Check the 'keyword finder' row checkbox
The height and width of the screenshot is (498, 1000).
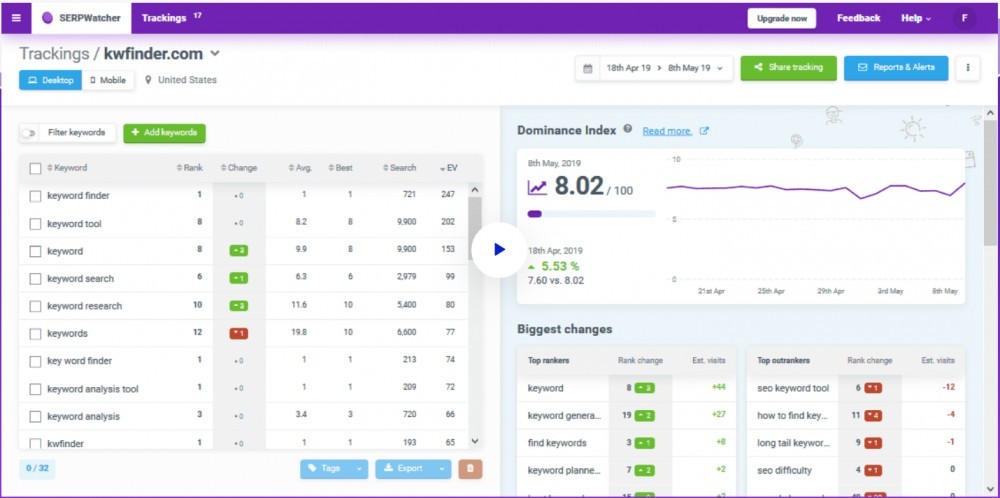pyautogui.click(x=36, y=196)
